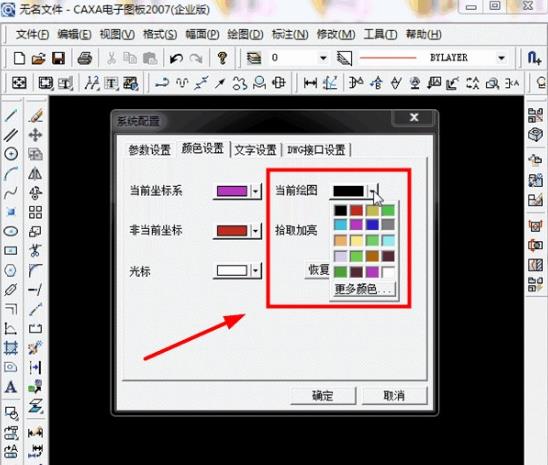Open 光标 color dropdown arrow
Image resolution: width=548 pixels, height=465 pixels.
pos(255,271)
